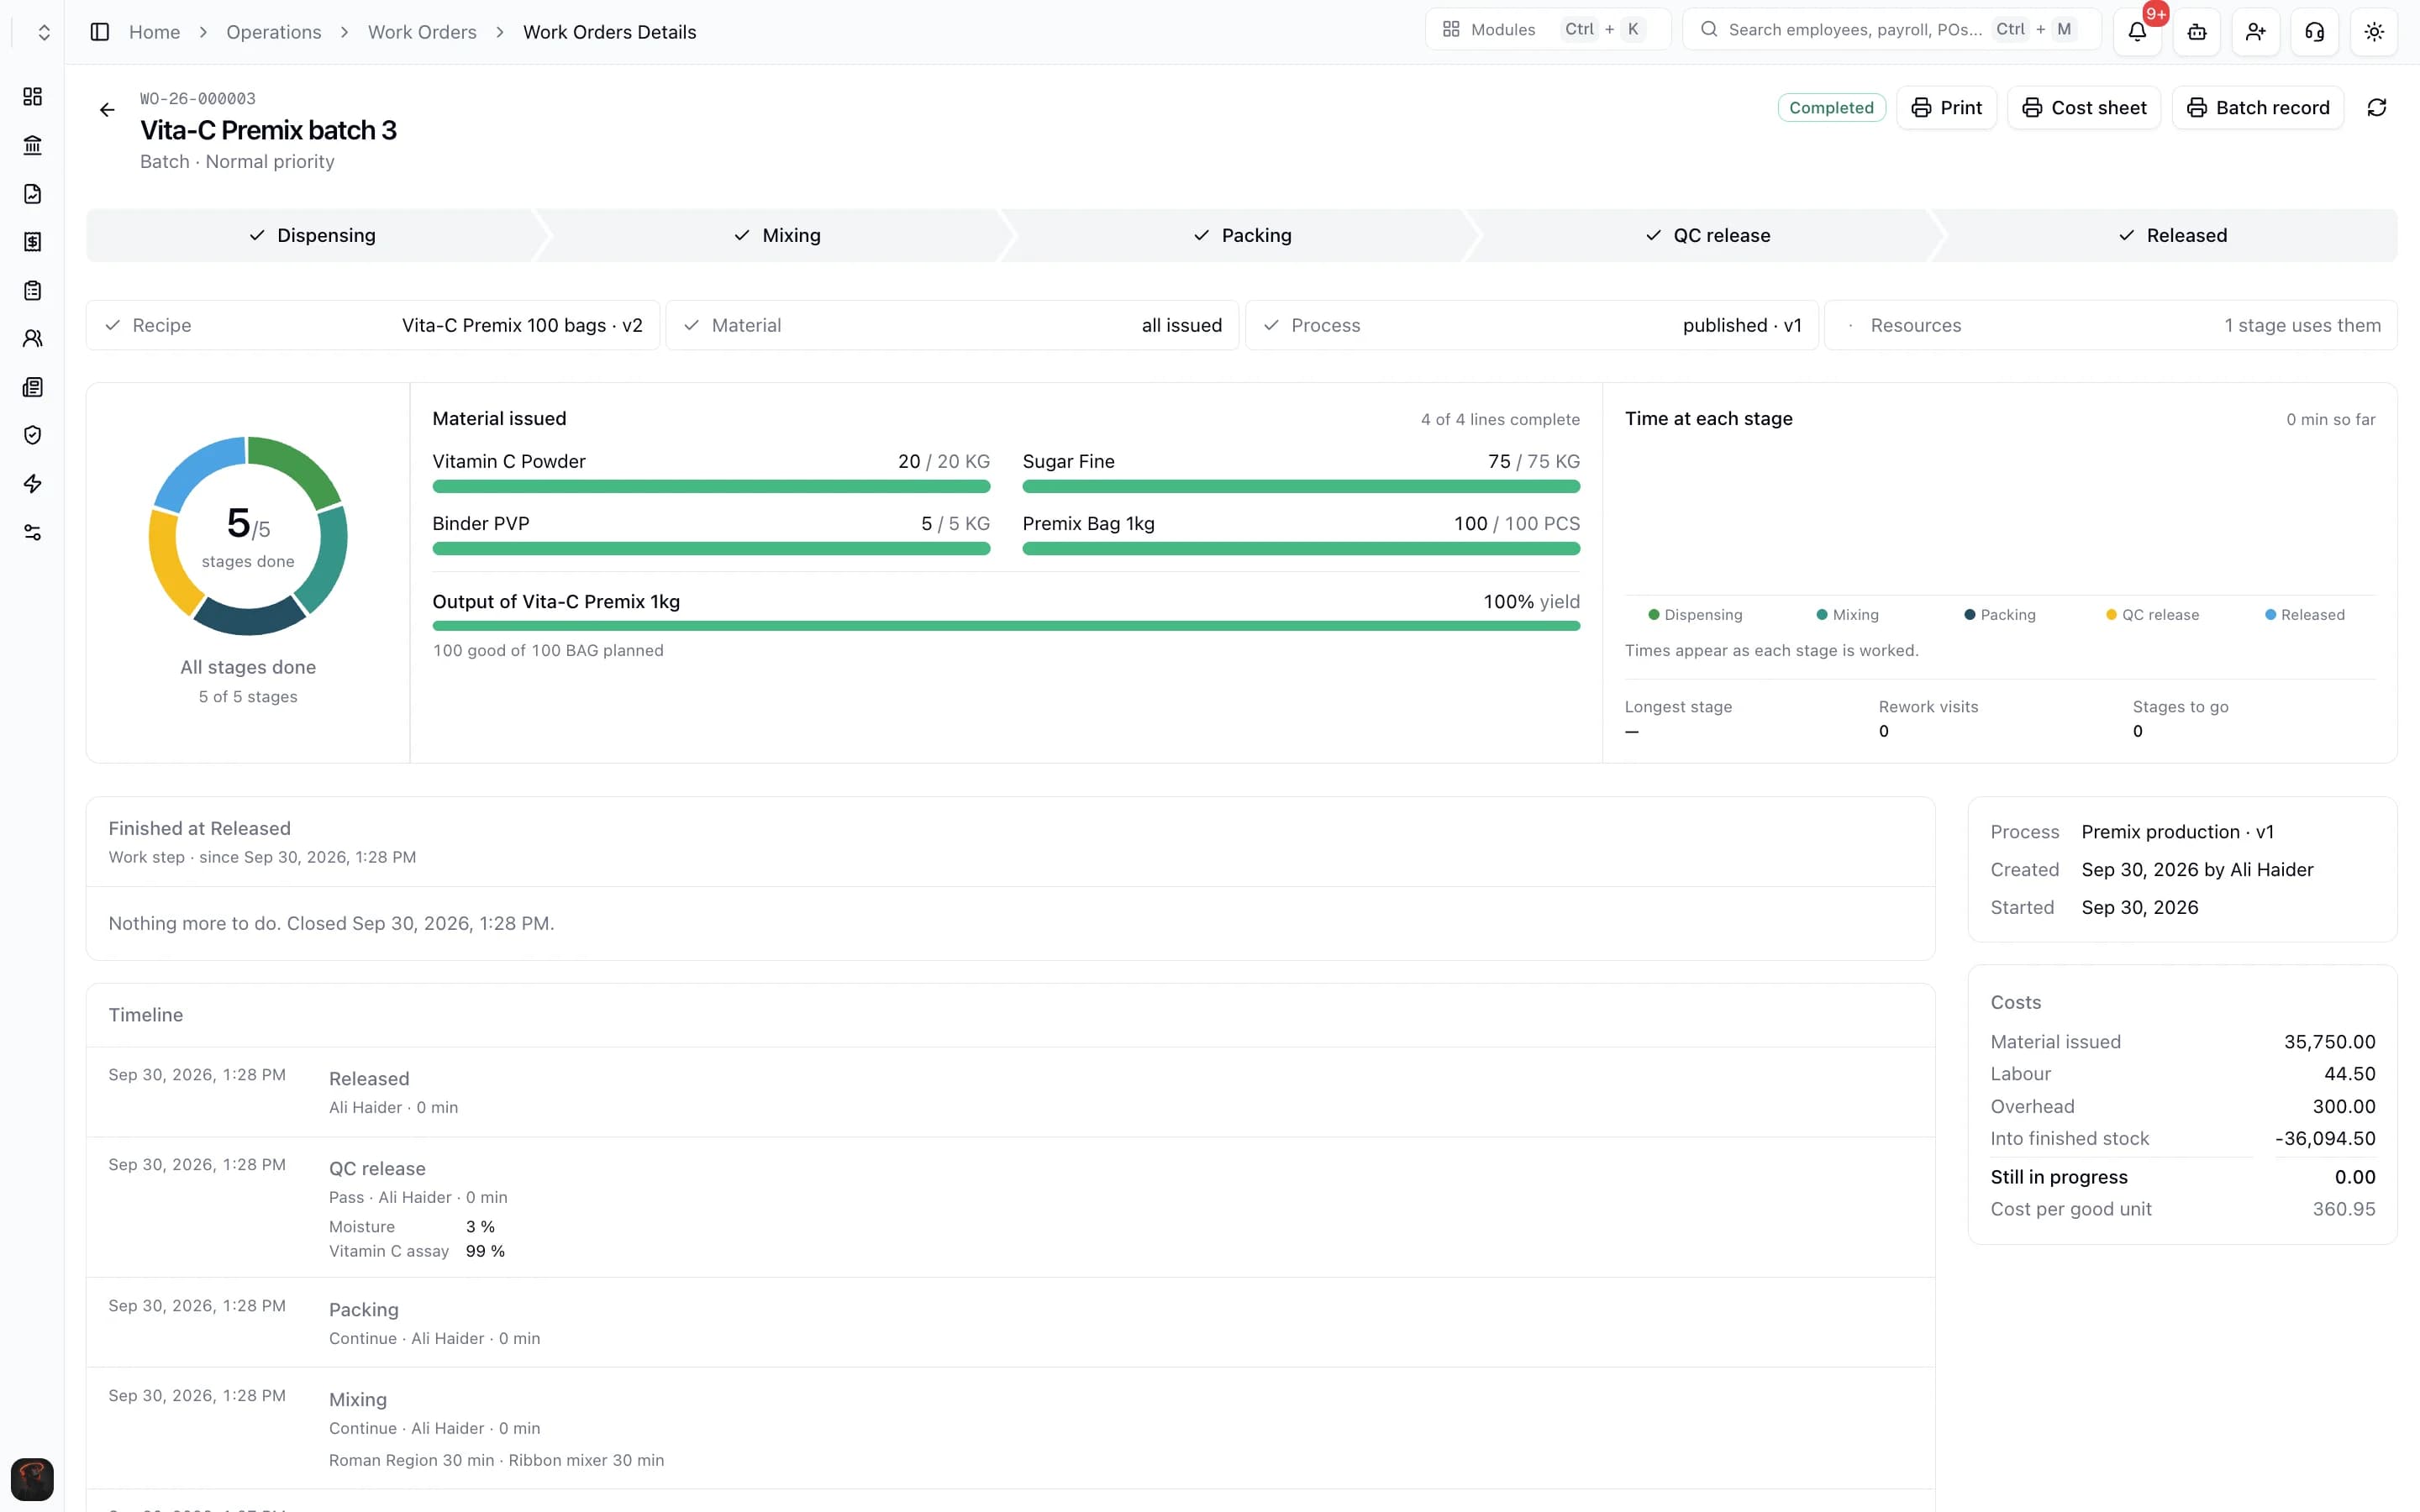Open the Material all issued card
Screen dimensions: 2420x1512
[x=952, y=325]
